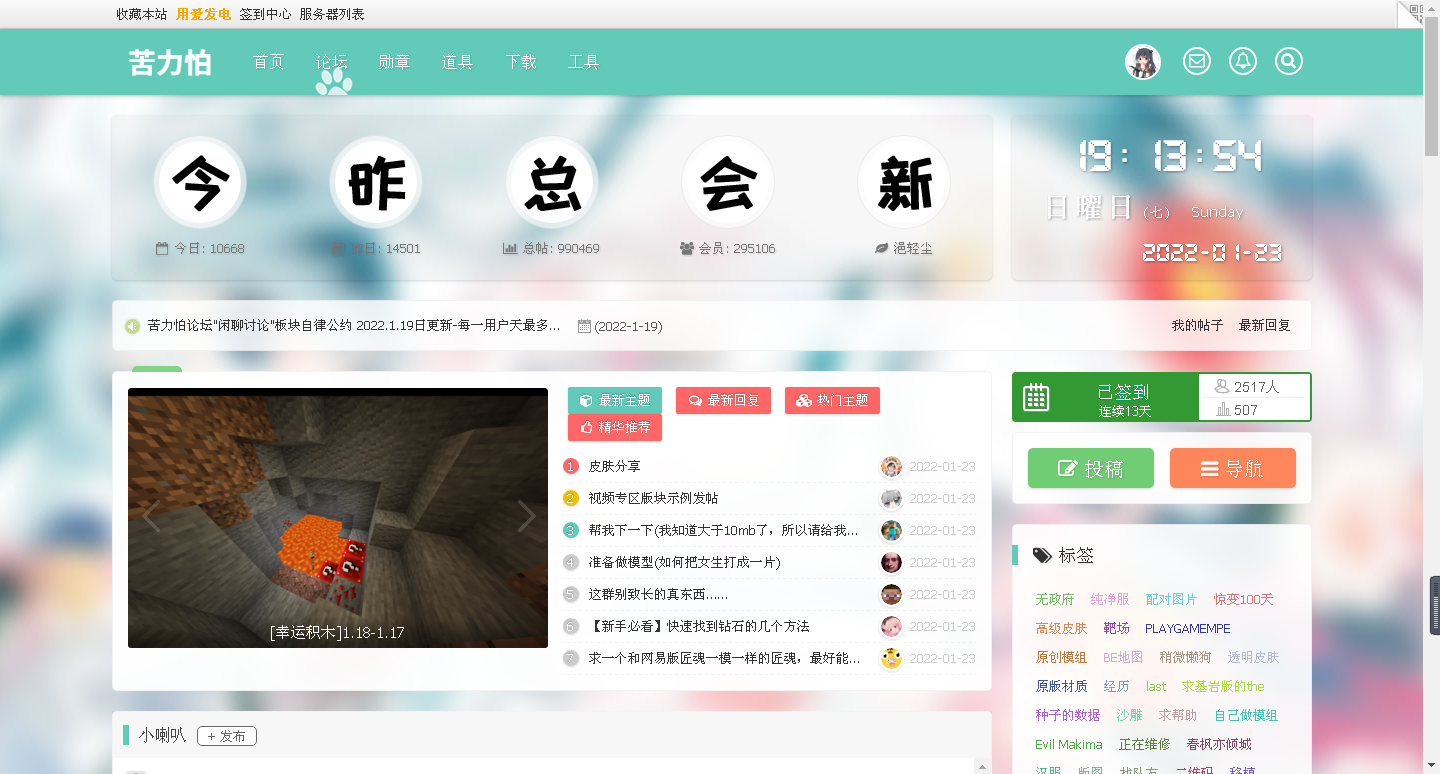The height and width of the screenshot is (774, 1440).
Task: Click author avatar beside 【新手必看】 post
Action: point(891,626)
